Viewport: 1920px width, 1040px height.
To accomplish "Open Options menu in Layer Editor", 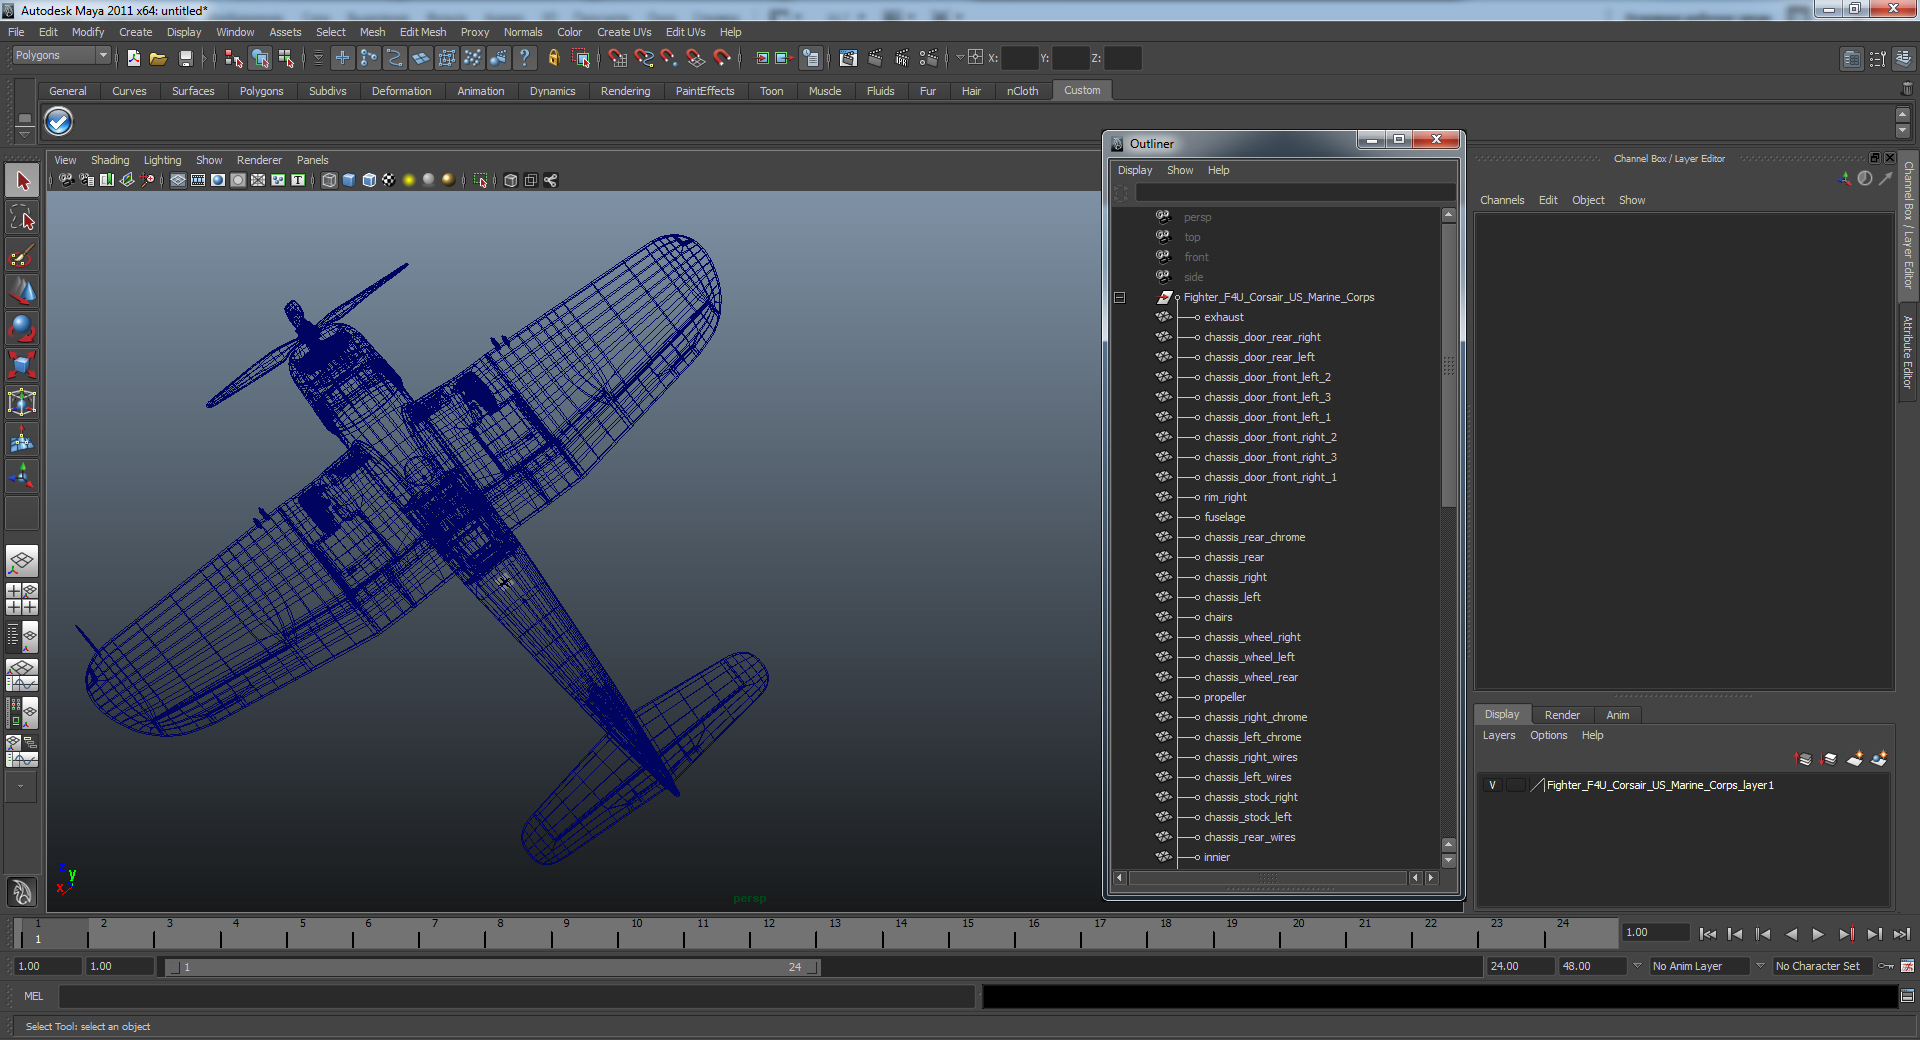I will [1548, 735].
